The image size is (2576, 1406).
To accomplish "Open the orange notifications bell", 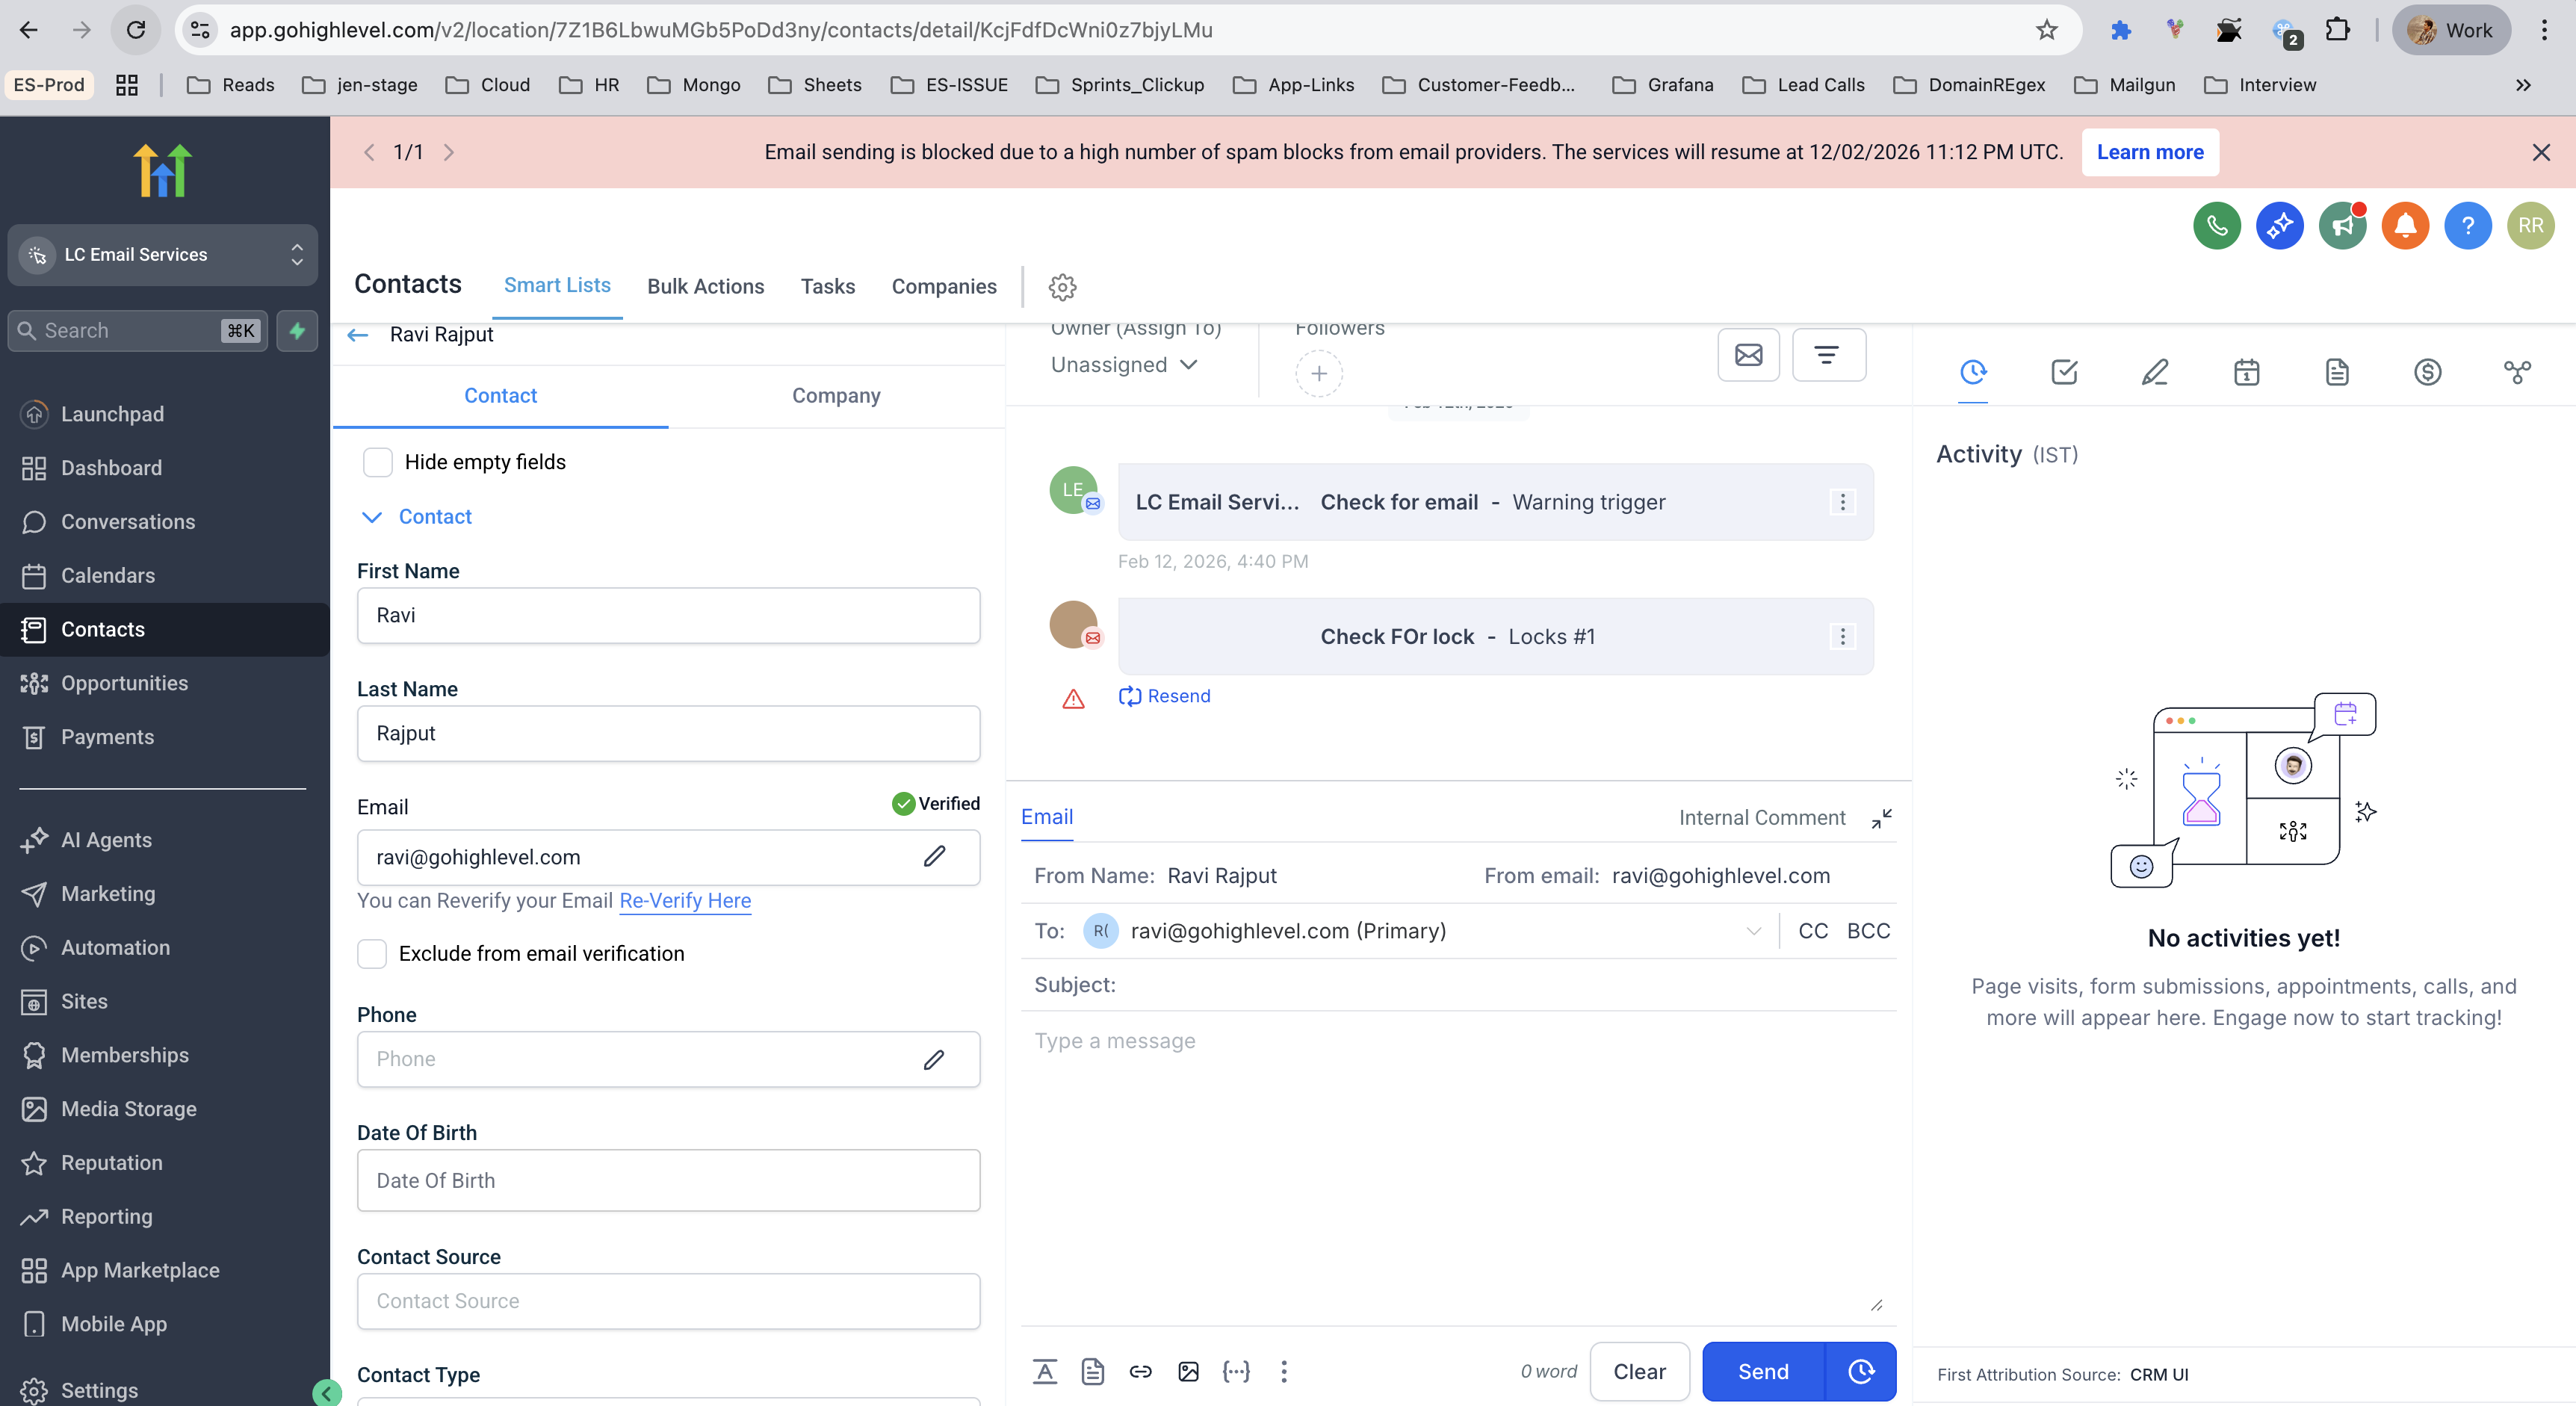I will click(x=2405, y=226).
